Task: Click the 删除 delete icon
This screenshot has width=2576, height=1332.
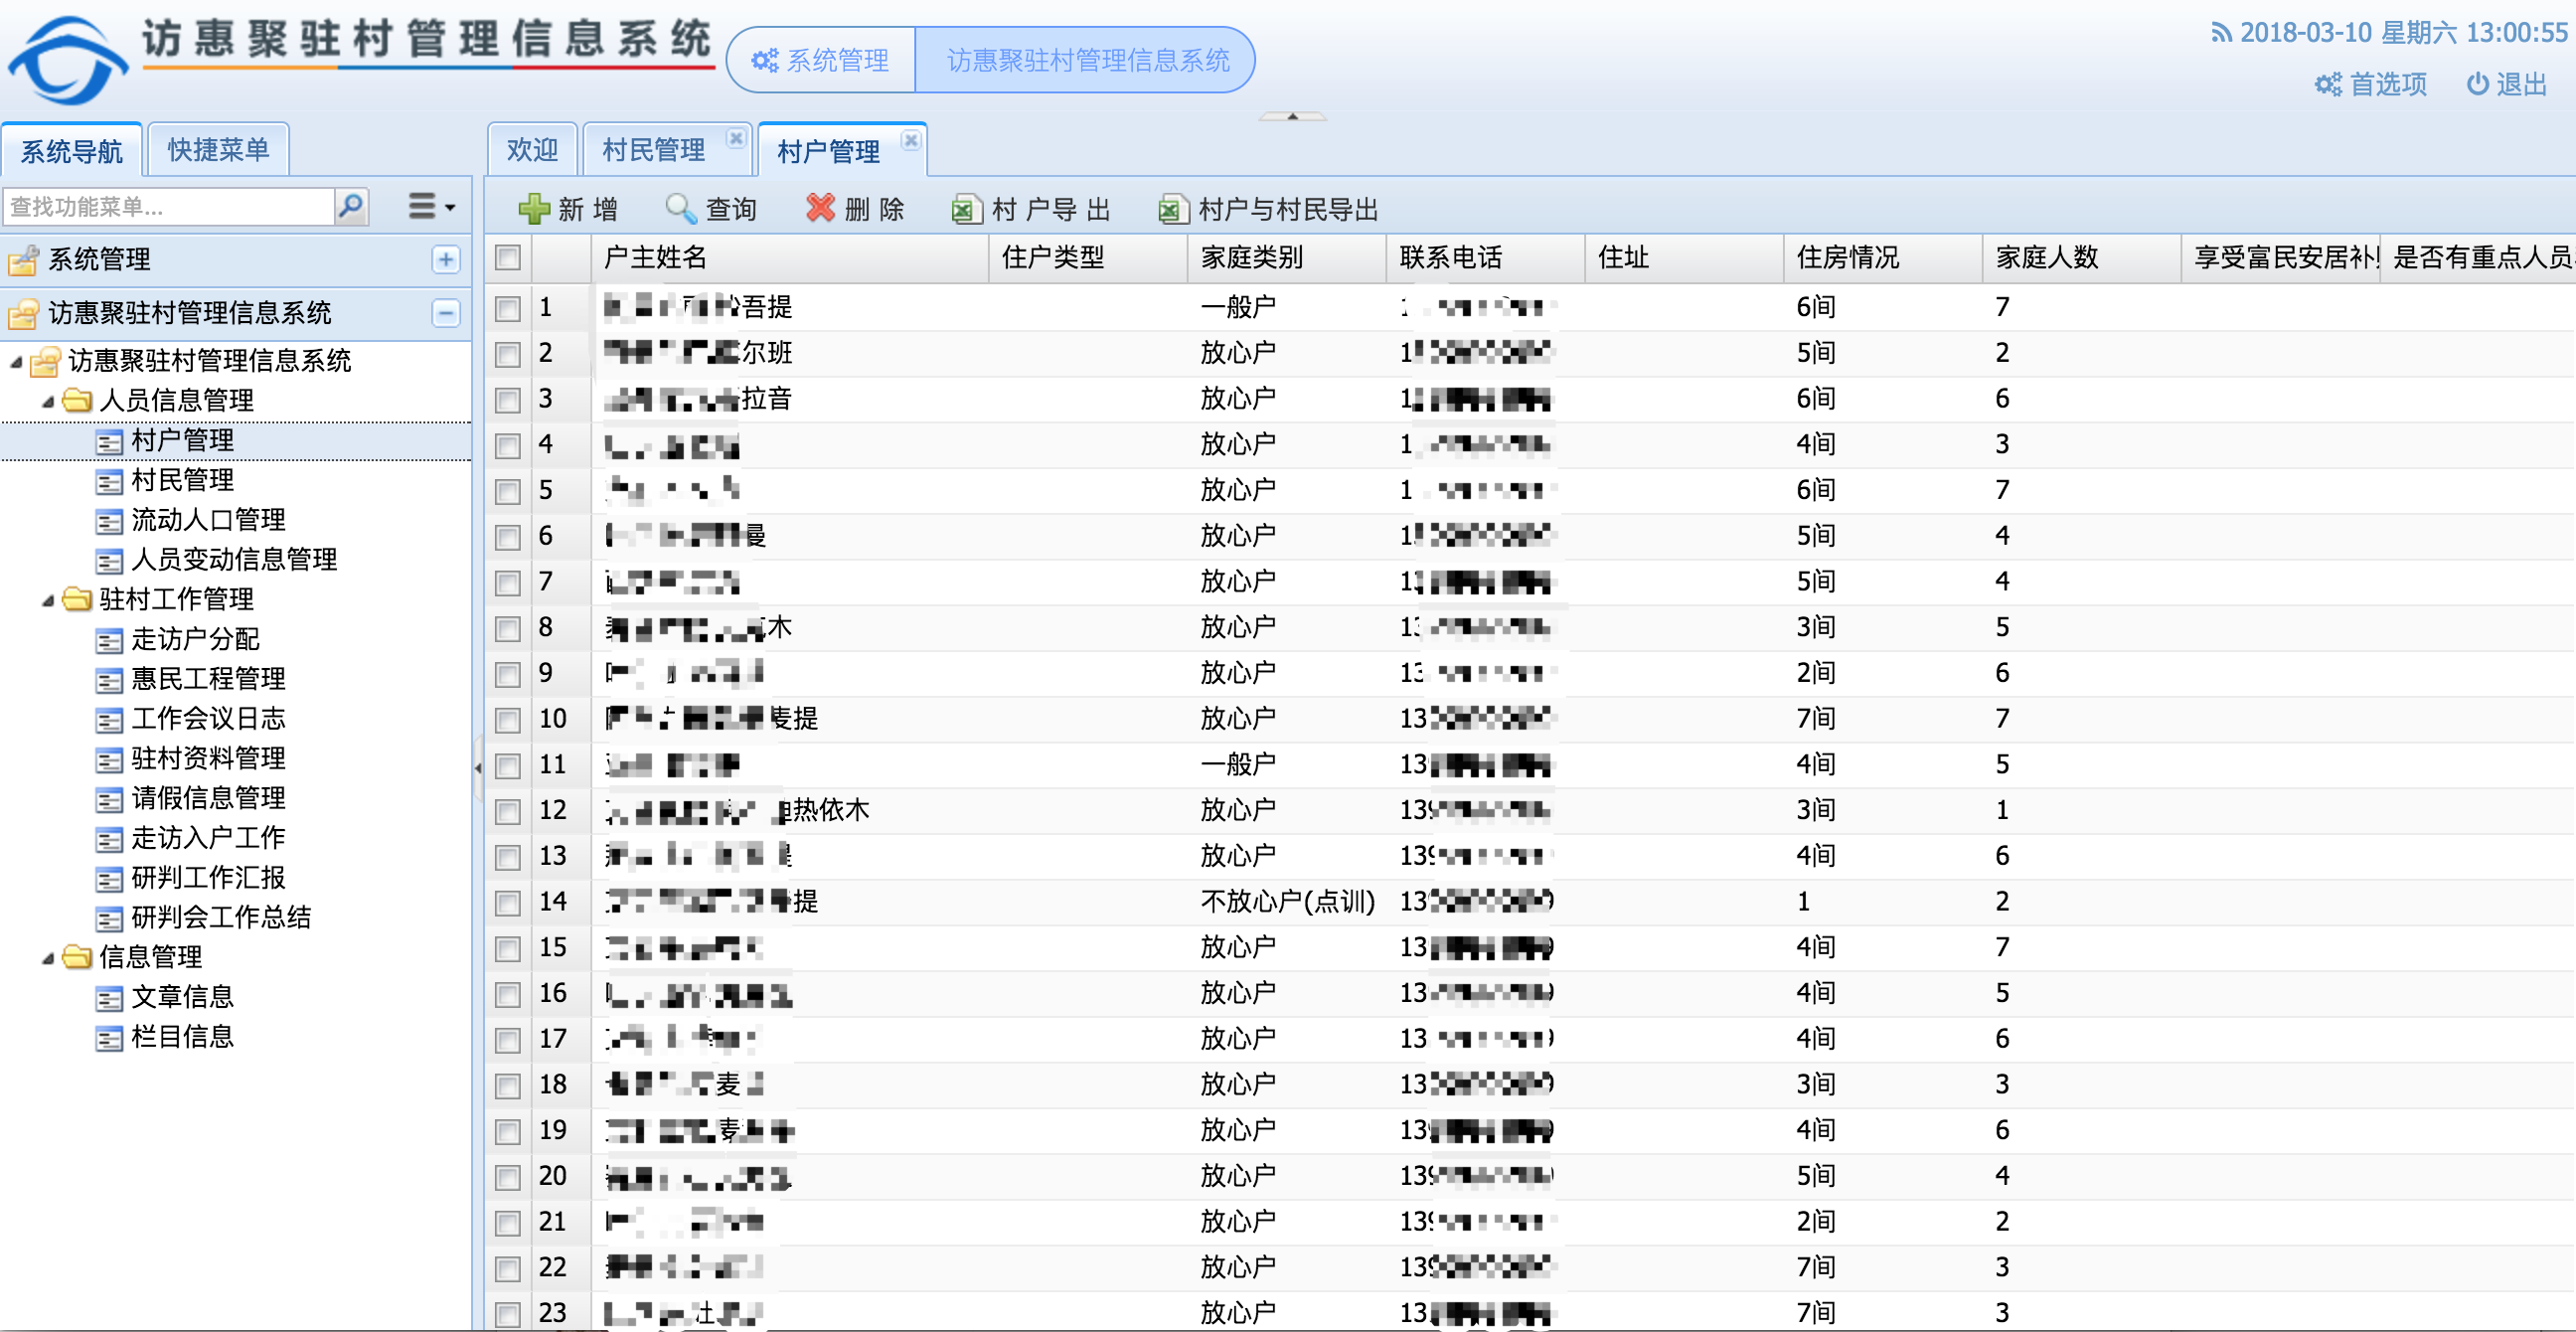Action: coord(820,208)
